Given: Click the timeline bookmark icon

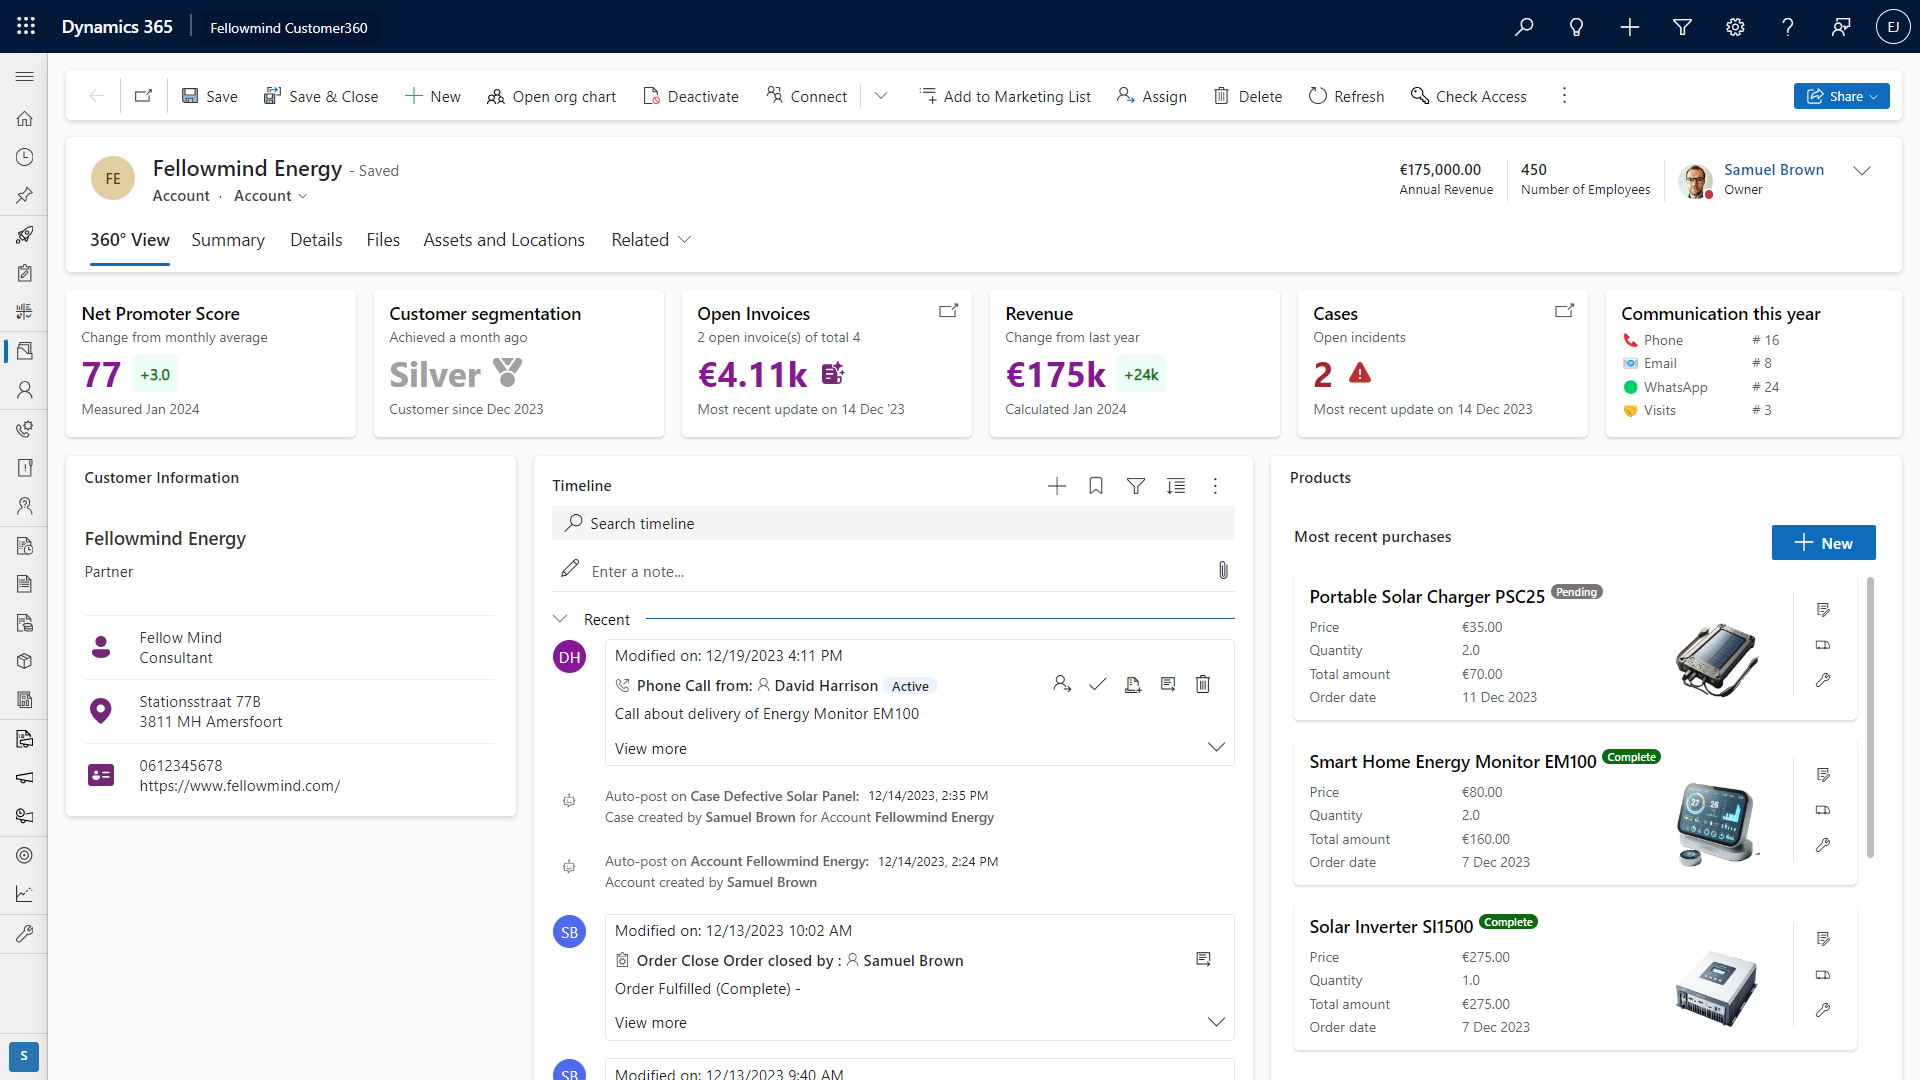Looking at the screenshot, I should tap(1096, 486).
